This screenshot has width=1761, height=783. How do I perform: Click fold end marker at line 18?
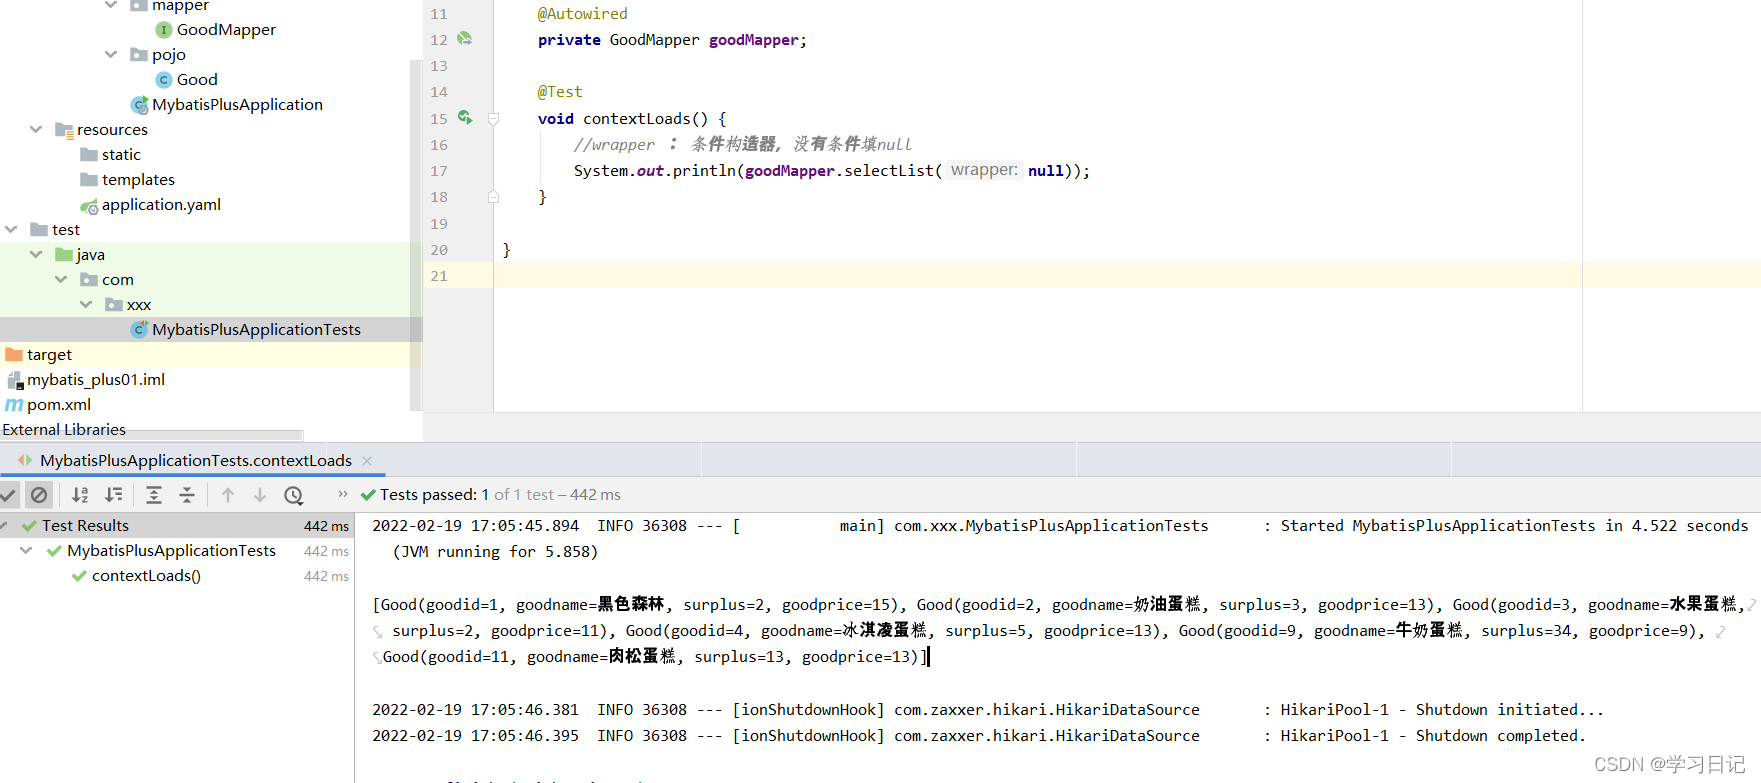(493, 197)
